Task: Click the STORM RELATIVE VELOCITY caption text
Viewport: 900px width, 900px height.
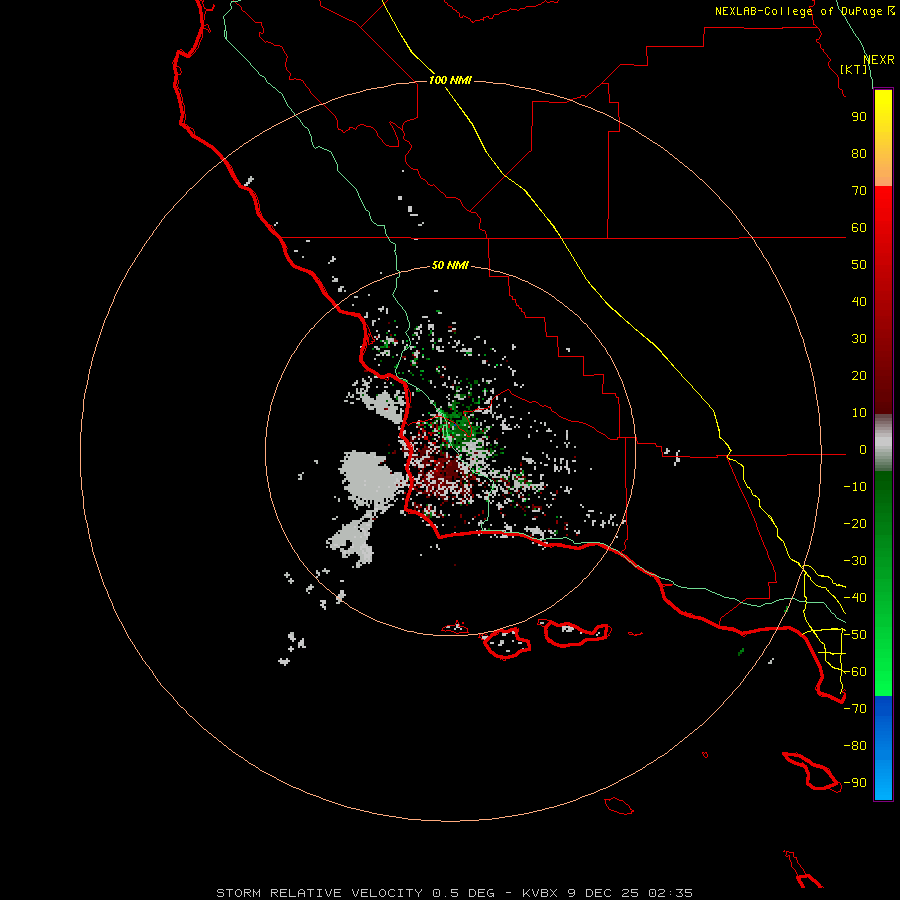Action: pyautogui.click(x=319, y=893)
